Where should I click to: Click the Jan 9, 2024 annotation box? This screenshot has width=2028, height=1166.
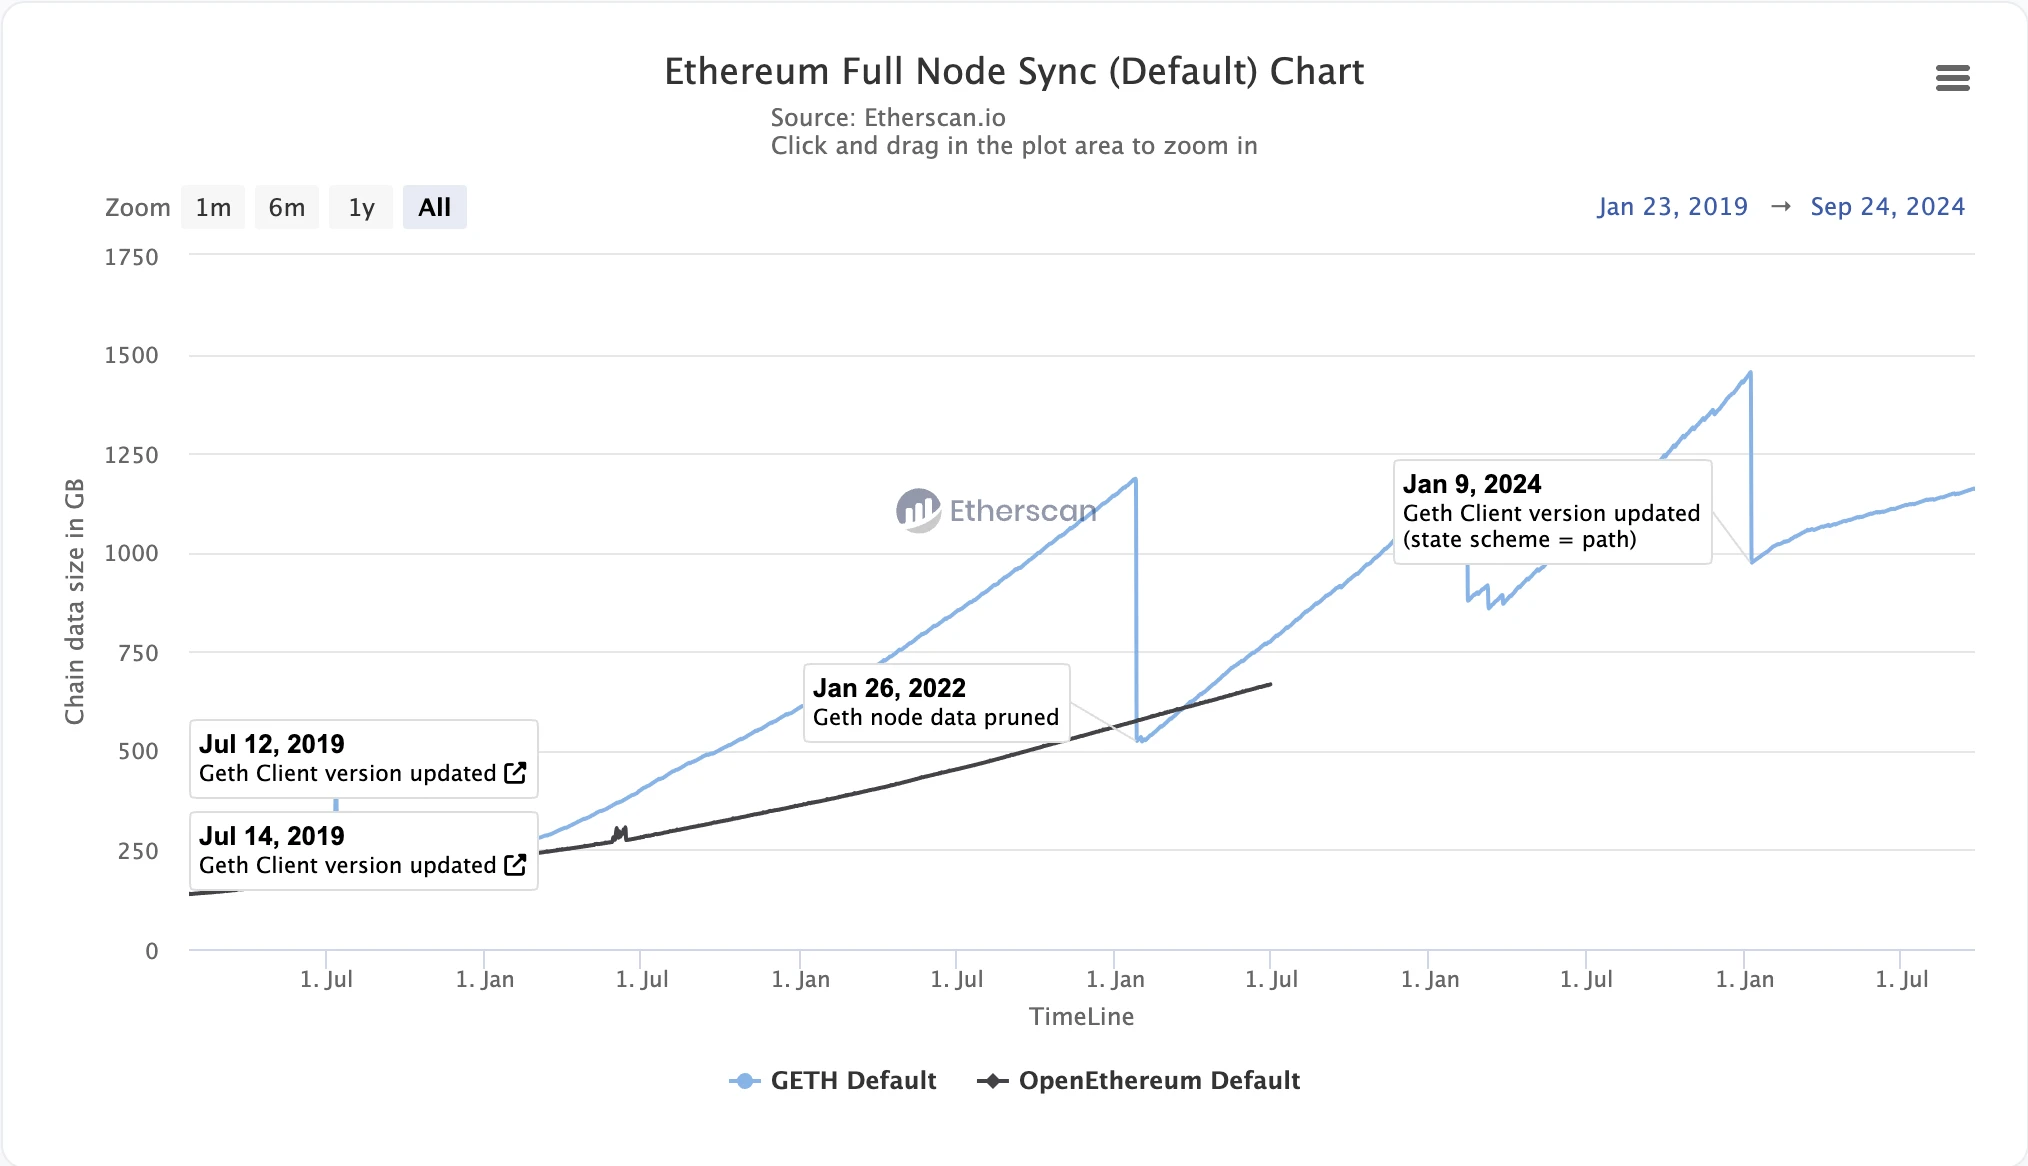1551,512
